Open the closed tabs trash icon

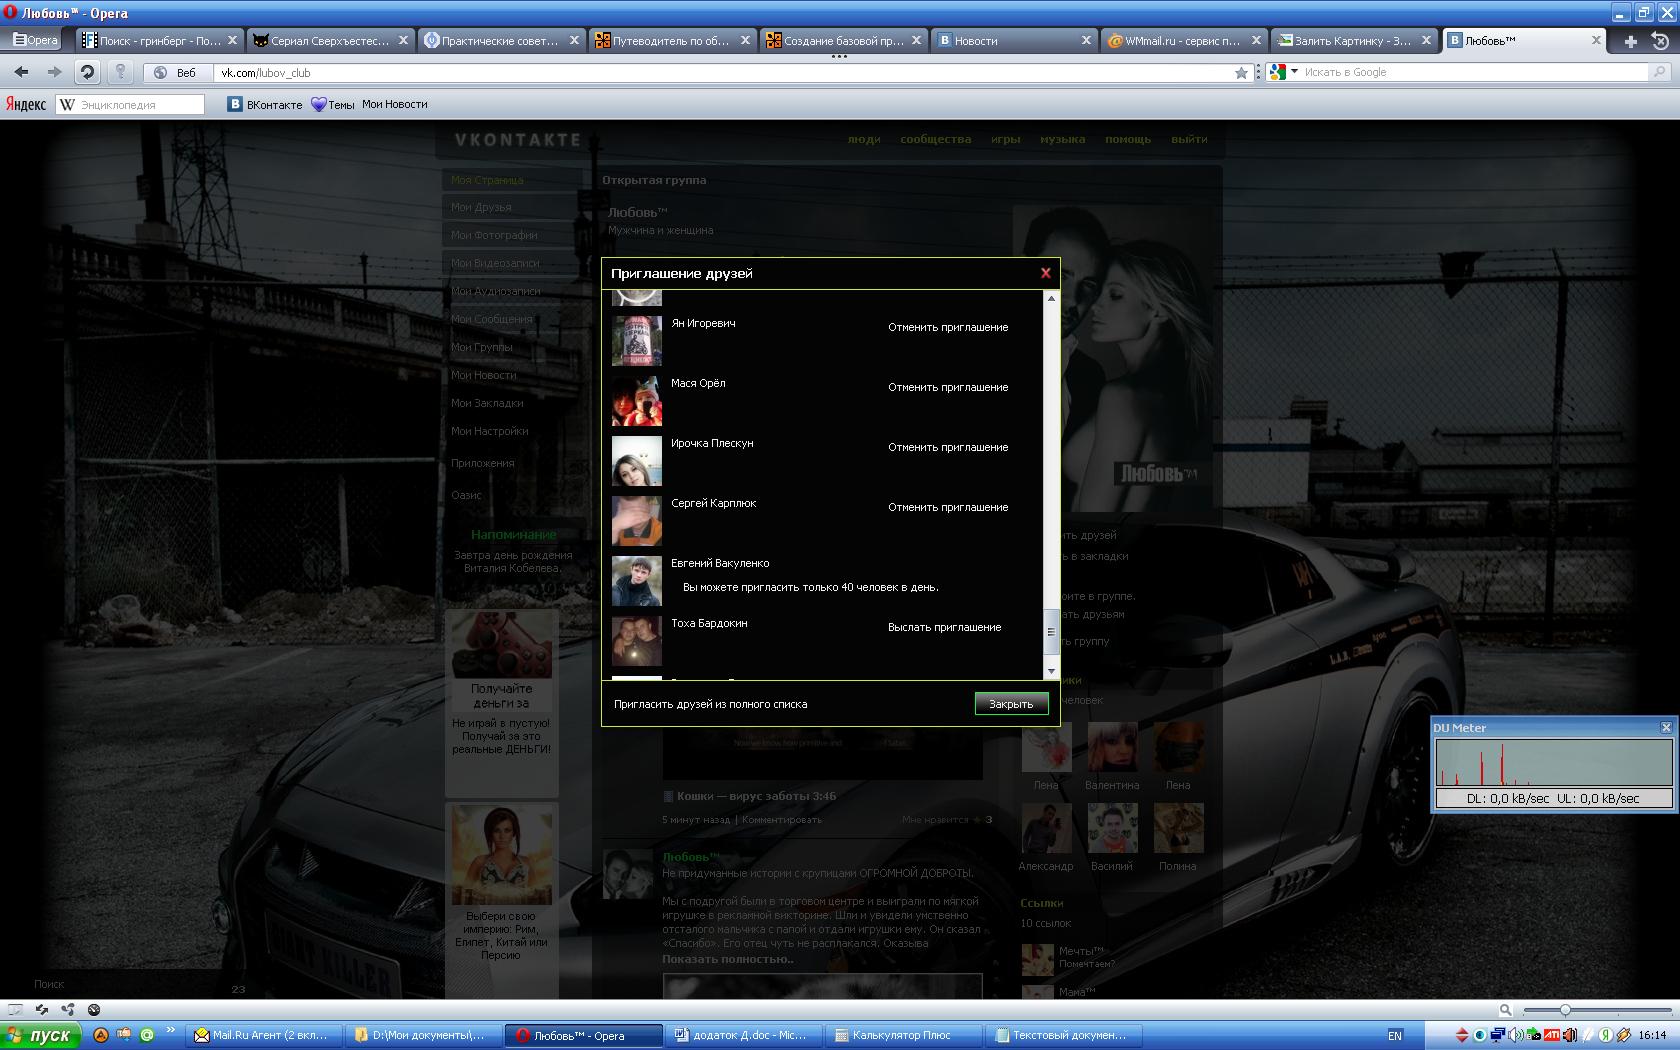point(1660,41)
